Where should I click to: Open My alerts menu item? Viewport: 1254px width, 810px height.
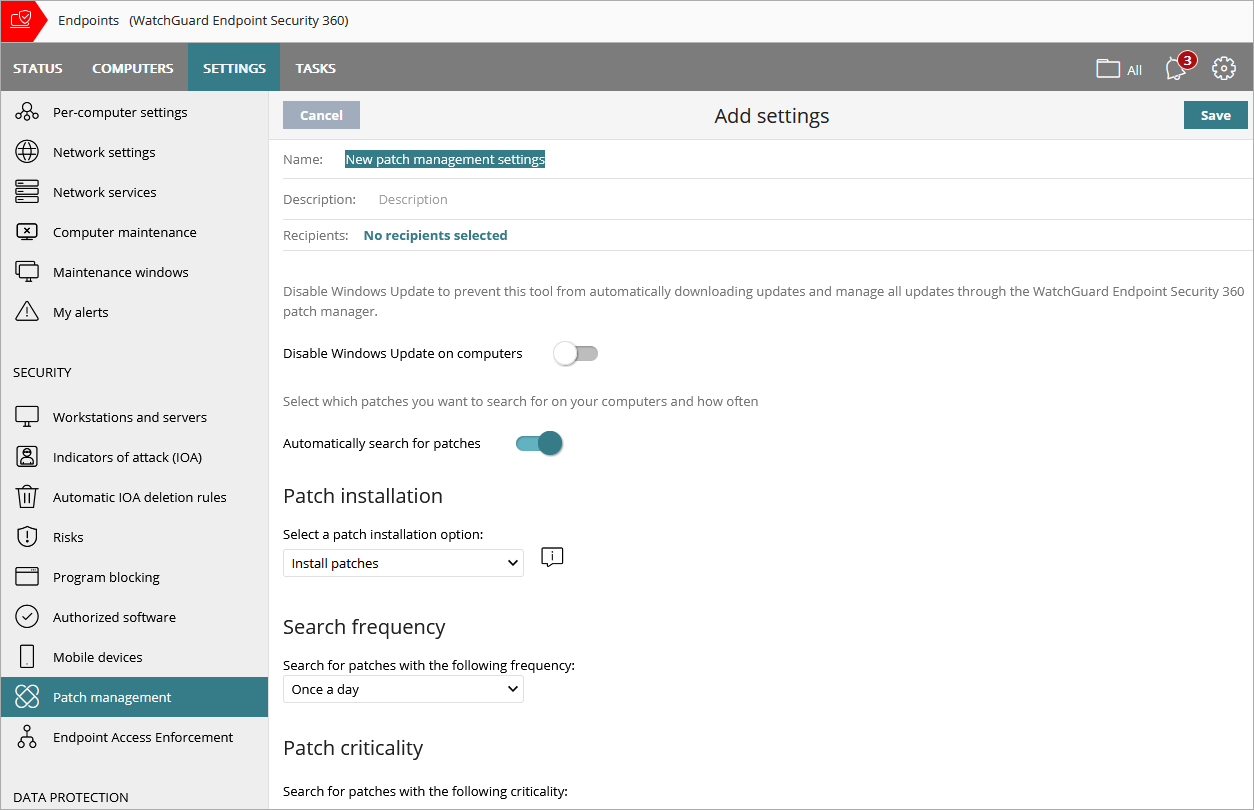pyautogui.click(x=134, y=312)
